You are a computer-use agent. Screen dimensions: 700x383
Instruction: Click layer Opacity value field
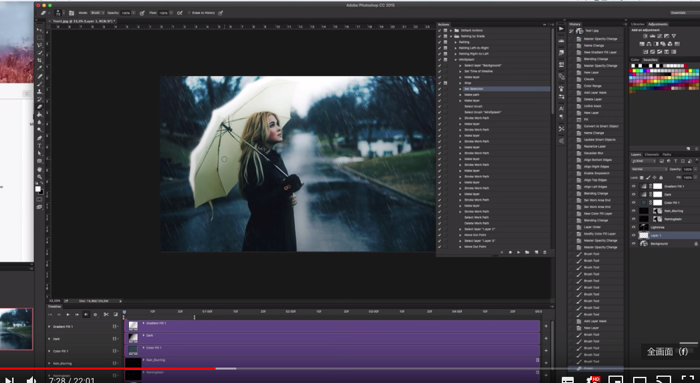pyautogui.click(x=688, y=169)
